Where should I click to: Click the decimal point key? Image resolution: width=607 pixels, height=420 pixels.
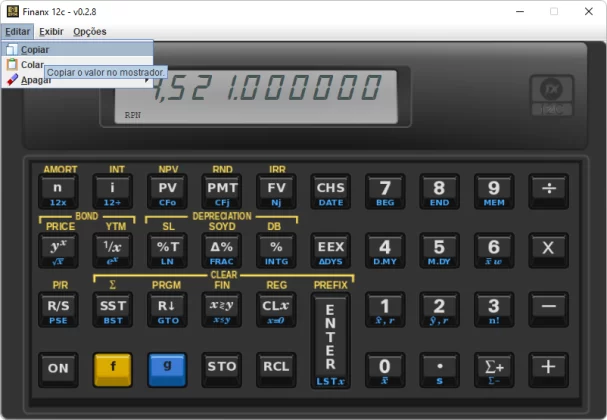click(439, 370)
